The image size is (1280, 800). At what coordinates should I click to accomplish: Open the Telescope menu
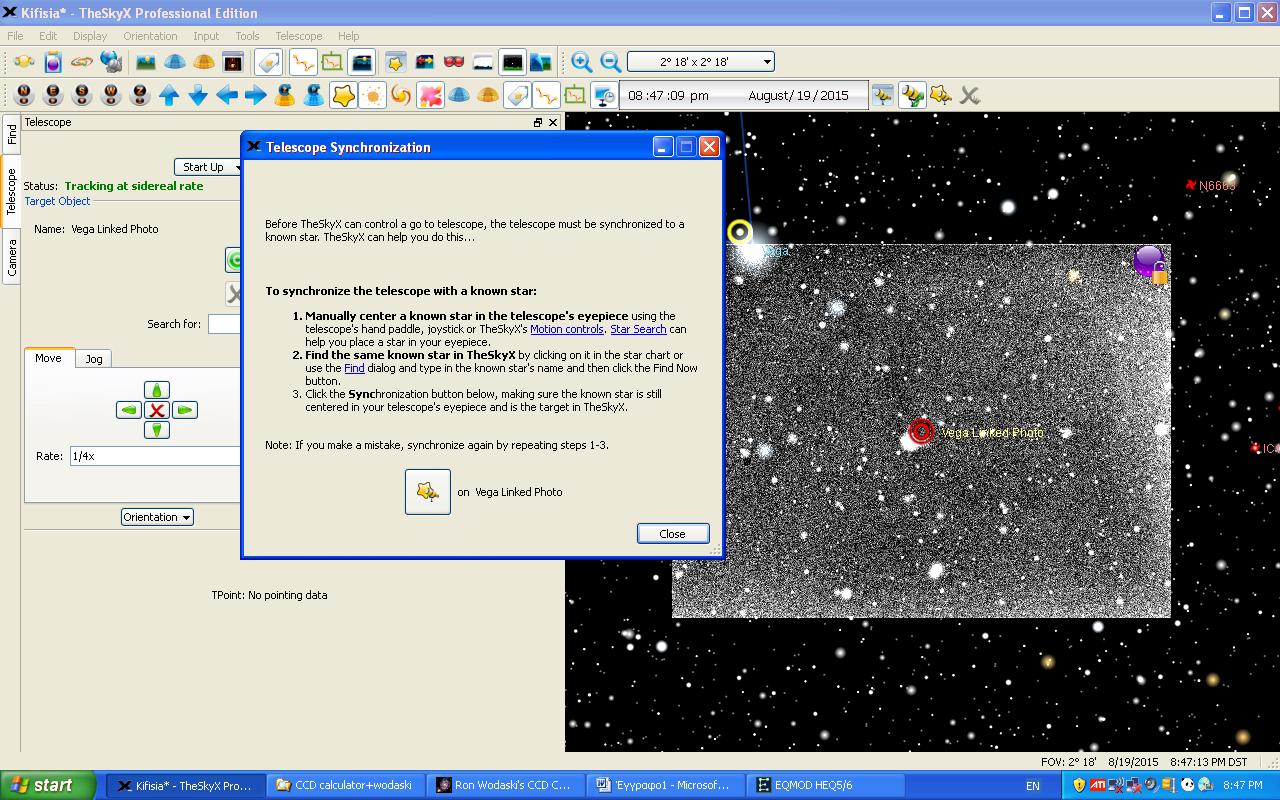pyautogui.click(x=298, y=36)
